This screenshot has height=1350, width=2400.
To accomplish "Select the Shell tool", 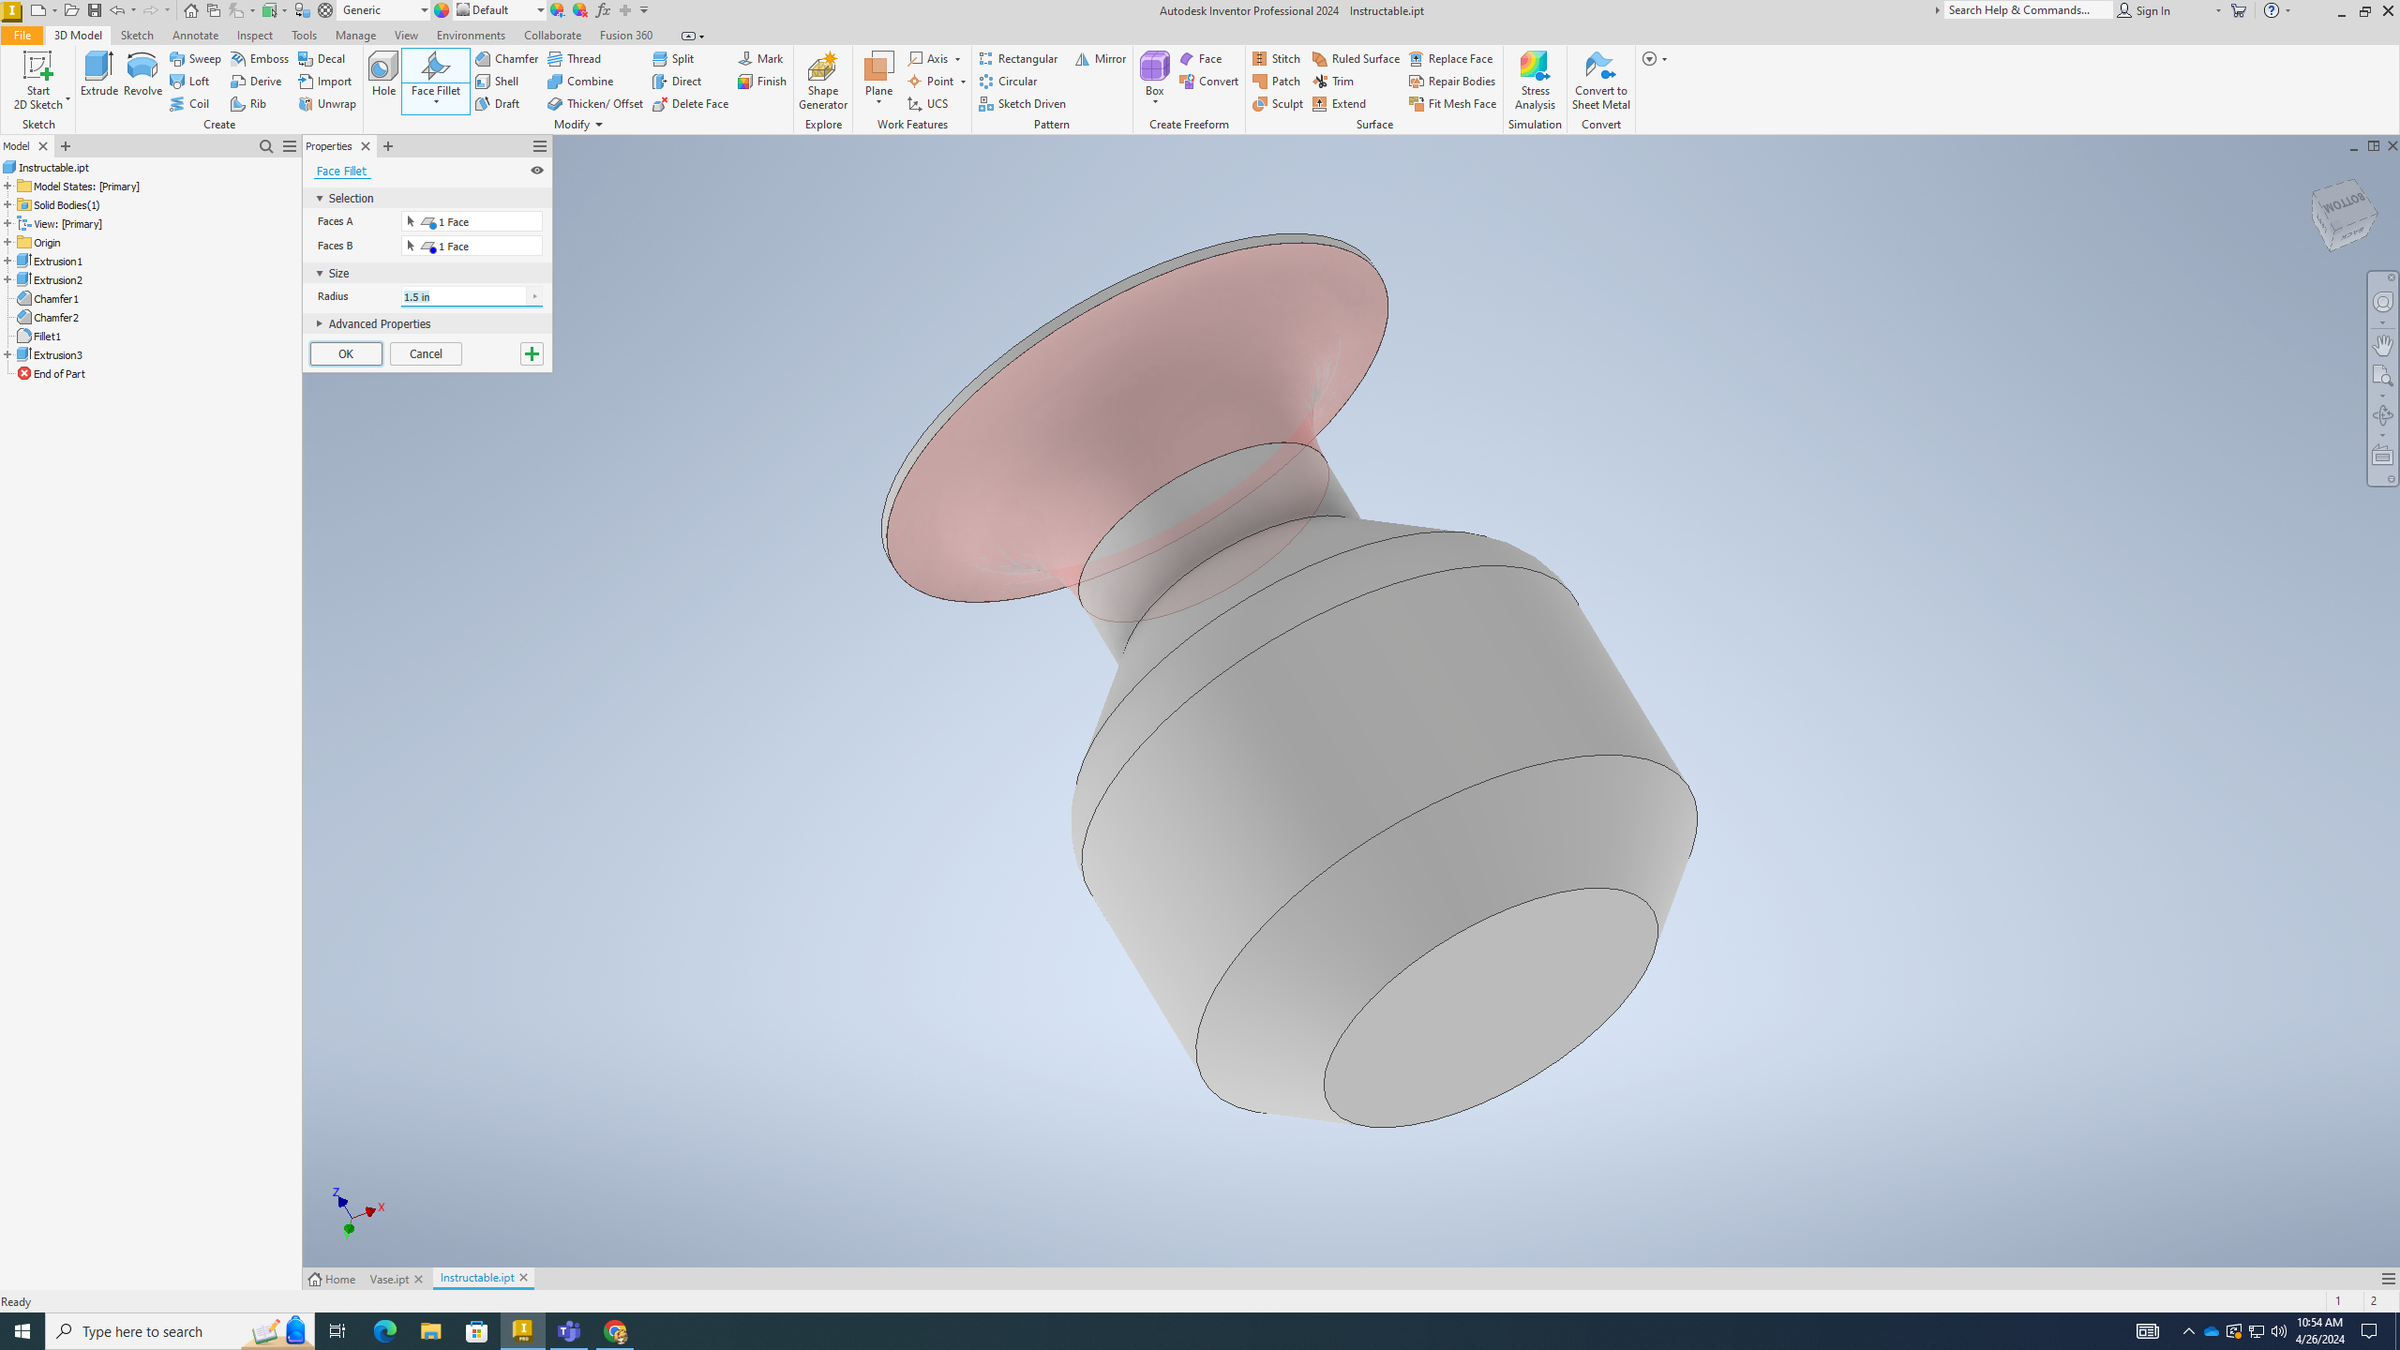I will pyautogui.click(x=500, y=81).
